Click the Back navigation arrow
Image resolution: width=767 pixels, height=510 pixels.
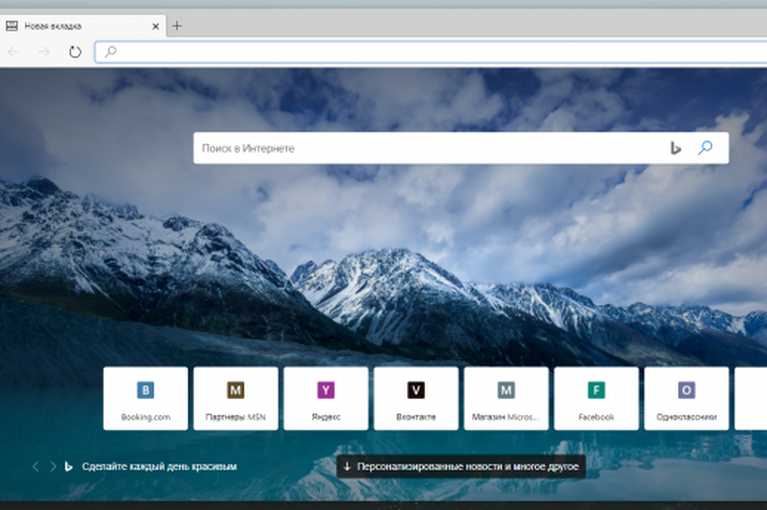[x=13, y=51]
